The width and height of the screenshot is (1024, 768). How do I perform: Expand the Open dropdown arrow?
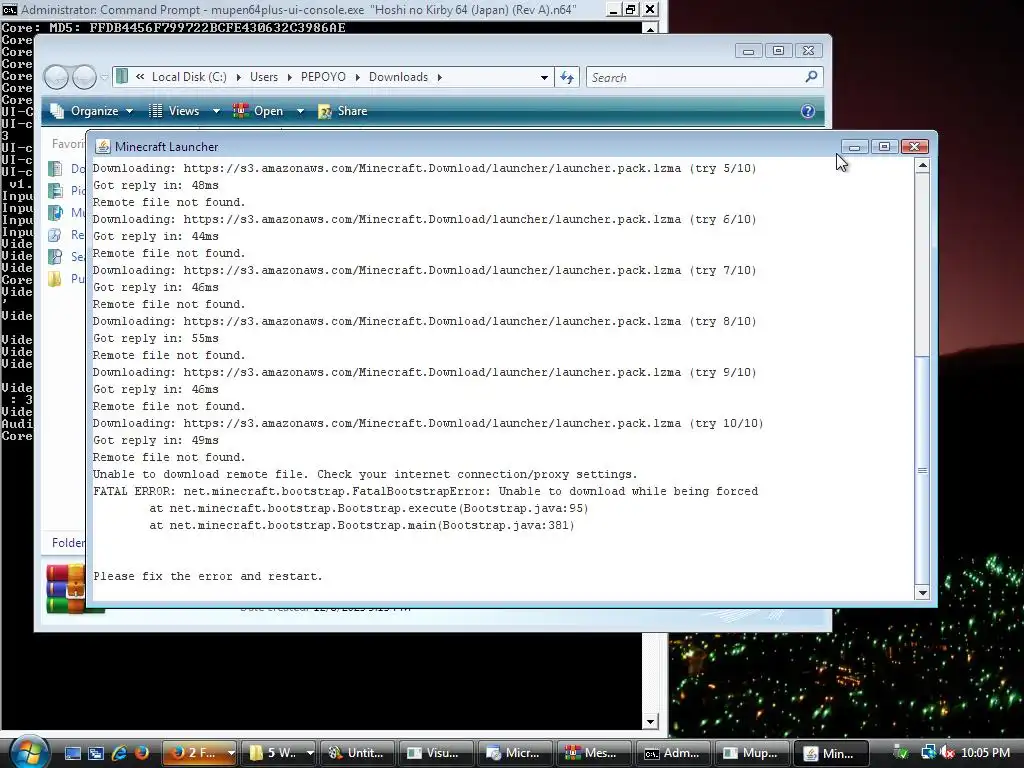point(300,112)
